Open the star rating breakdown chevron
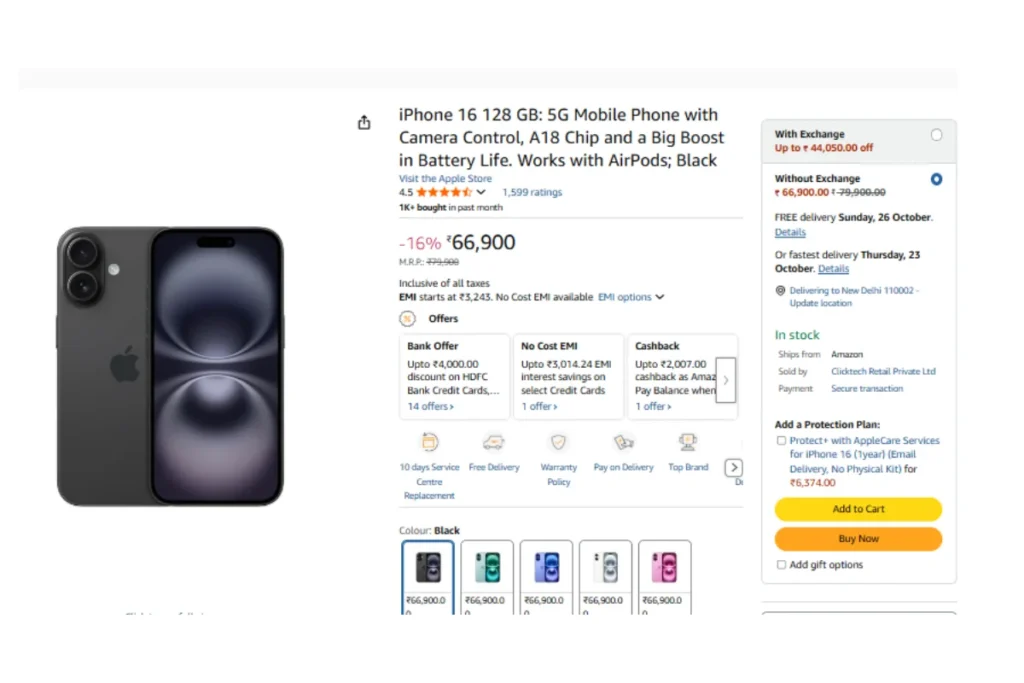The width and height of the screenshot is (1024, 683). (481, 192)
